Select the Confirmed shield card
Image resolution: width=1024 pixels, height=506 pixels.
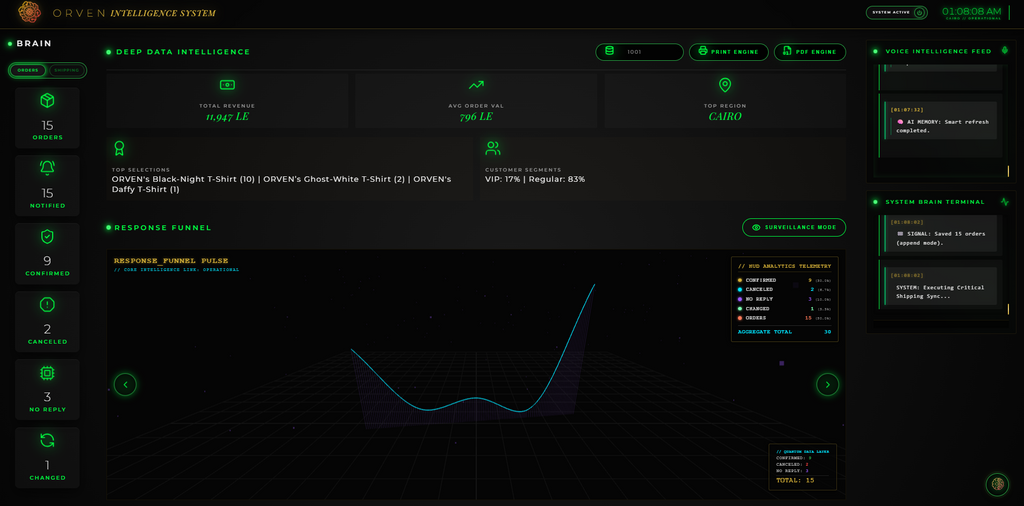point(47,253)
